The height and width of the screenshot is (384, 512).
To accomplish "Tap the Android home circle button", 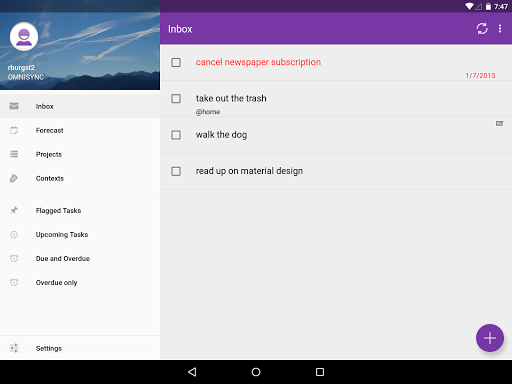I will (x=256, y=372).
